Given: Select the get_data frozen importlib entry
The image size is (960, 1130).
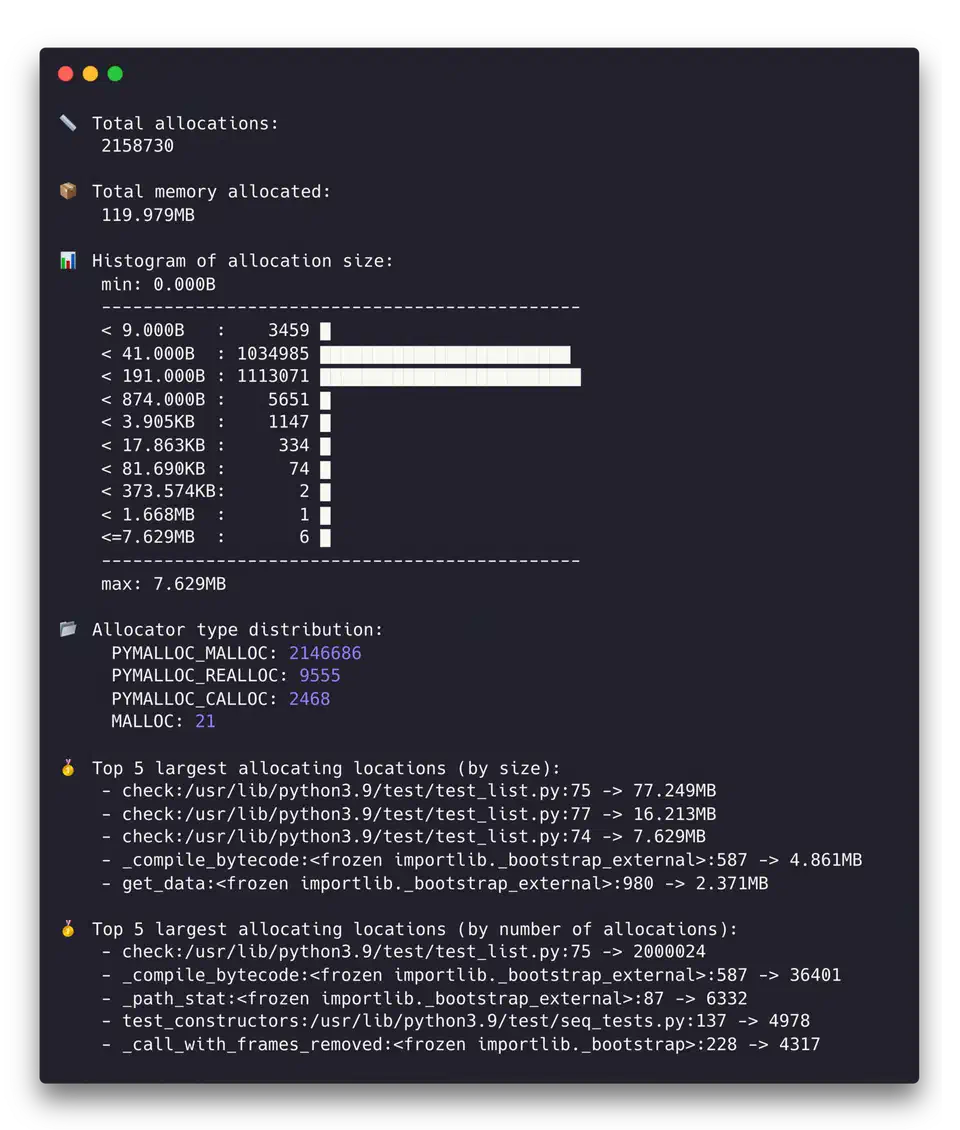Looking at the screenshot, I should 440,883.
